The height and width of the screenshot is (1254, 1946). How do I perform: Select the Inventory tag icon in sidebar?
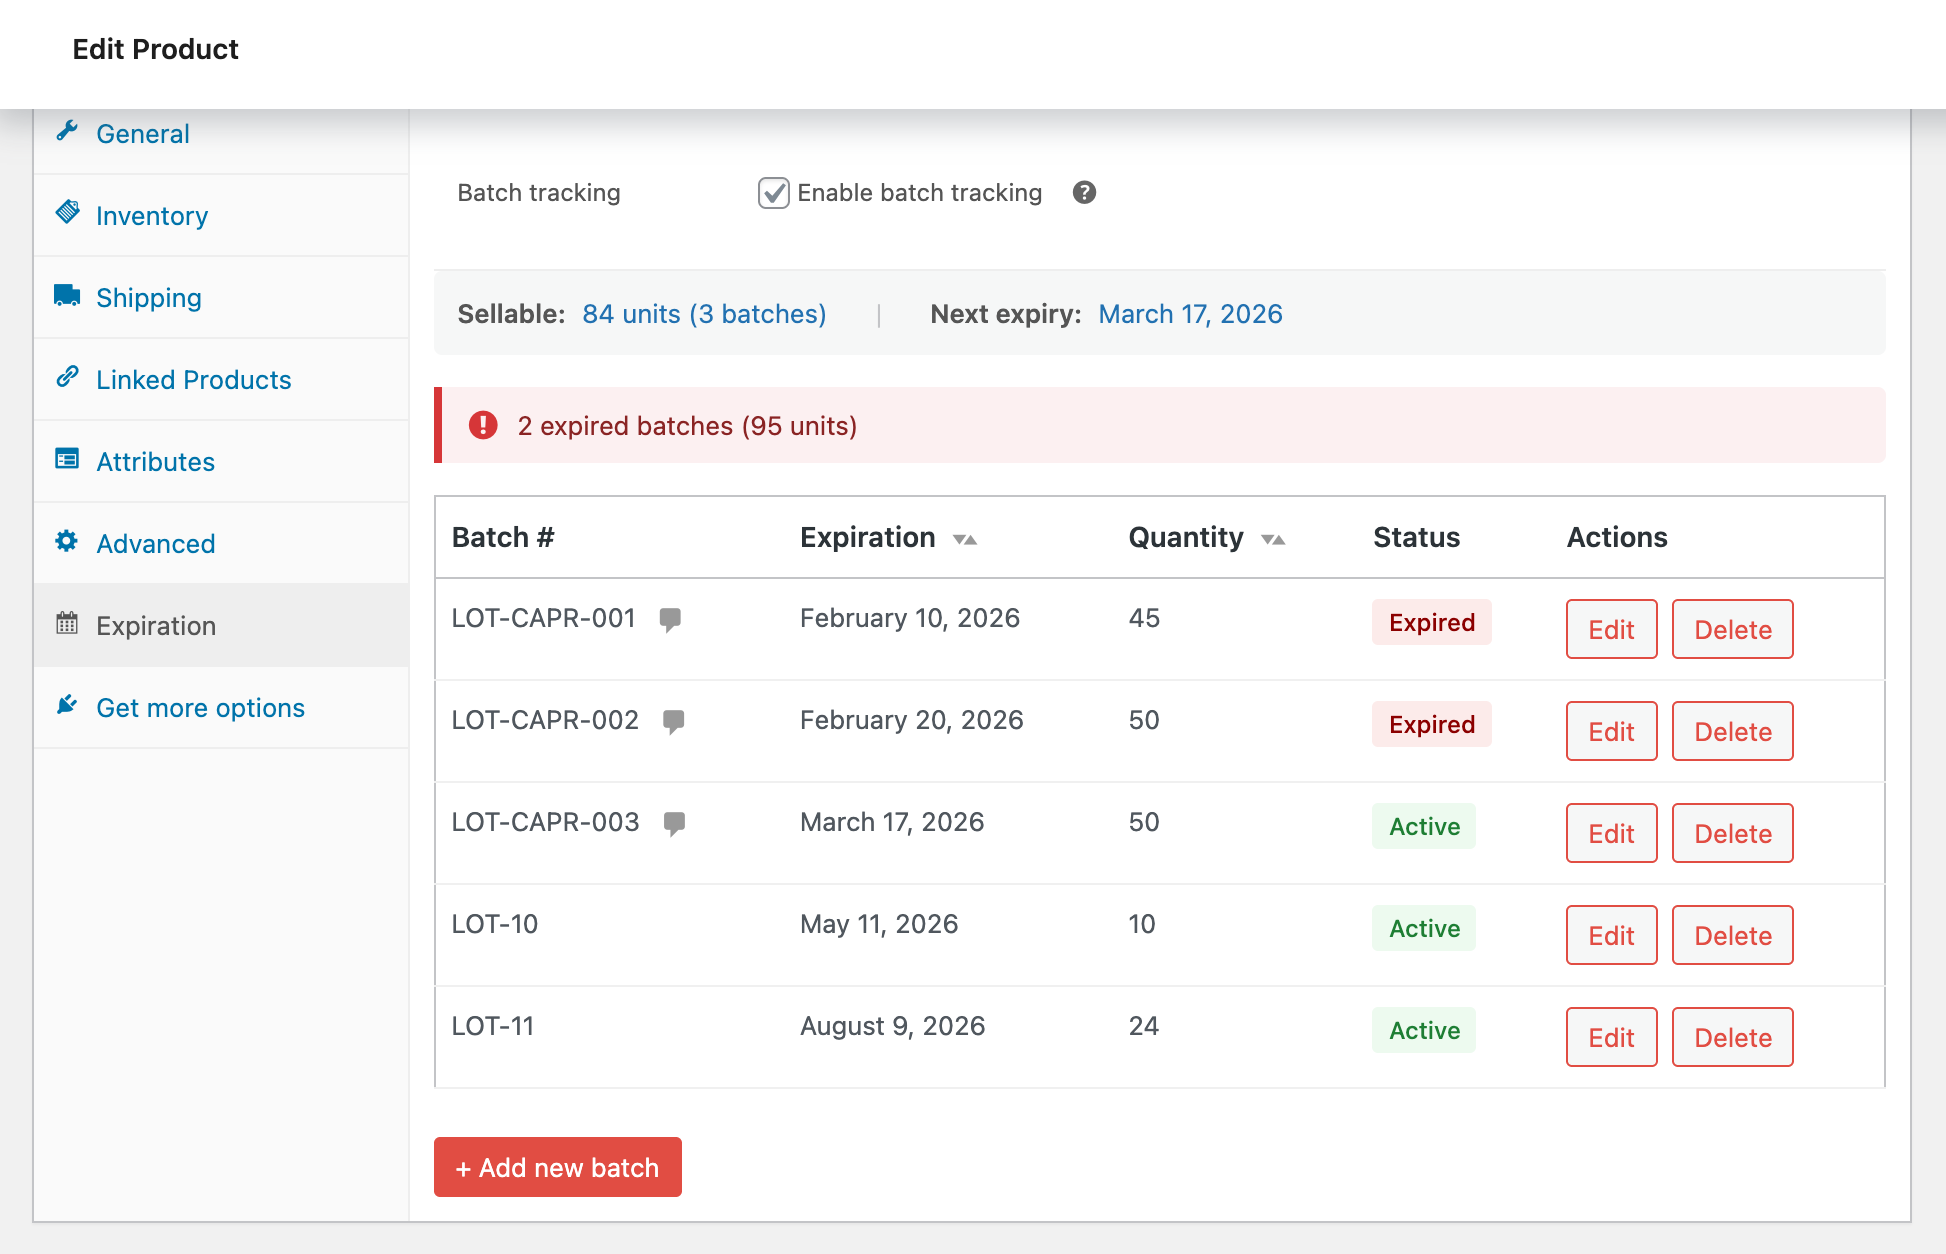point(67,214)
